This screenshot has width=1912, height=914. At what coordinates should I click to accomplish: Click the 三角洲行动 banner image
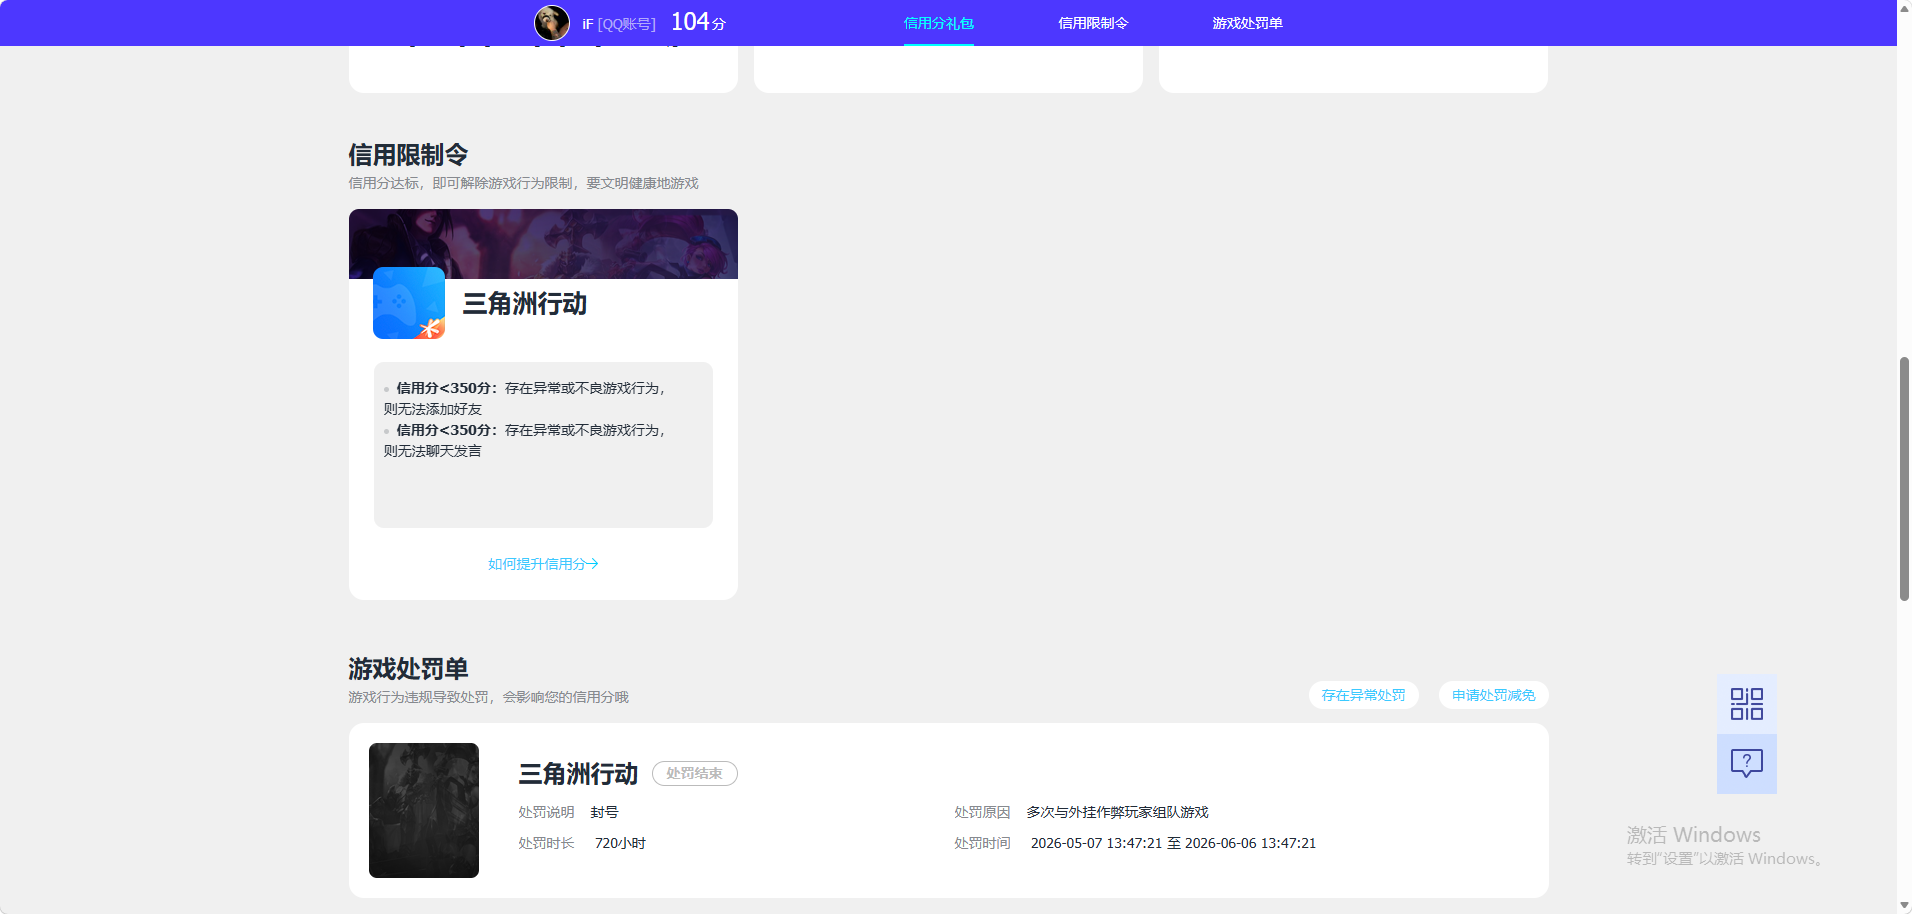point(543,244)
